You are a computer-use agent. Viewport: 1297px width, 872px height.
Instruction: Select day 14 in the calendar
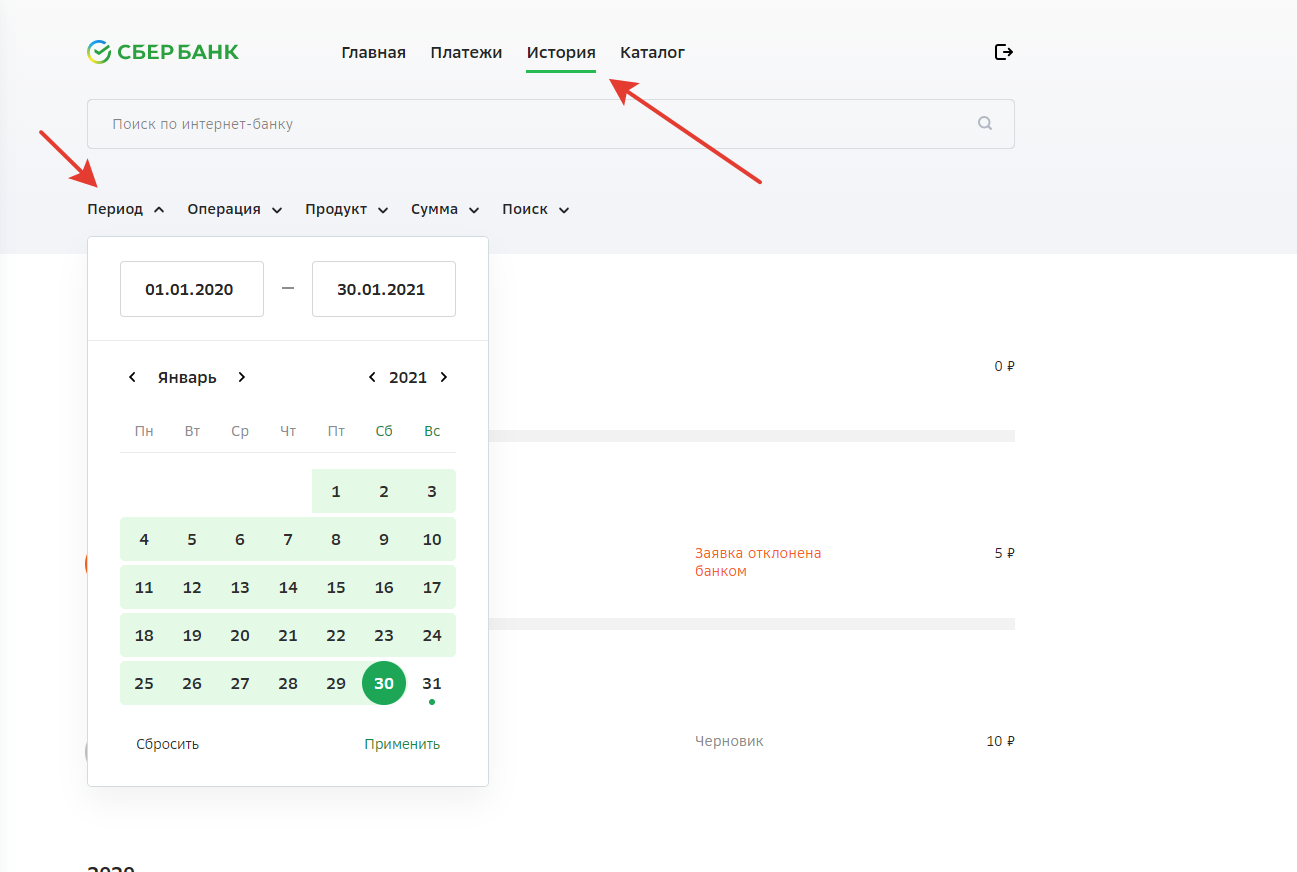[x=288, y=587]
